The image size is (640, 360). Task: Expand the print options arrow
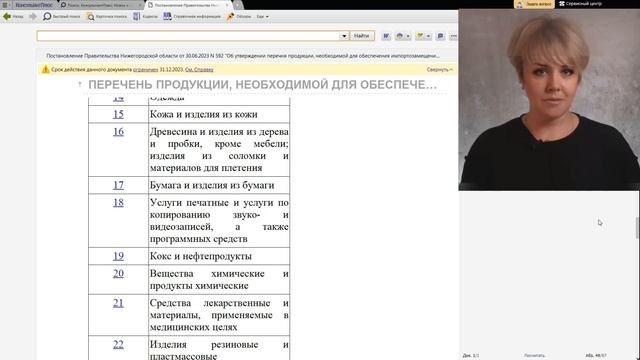click(408, 36)
